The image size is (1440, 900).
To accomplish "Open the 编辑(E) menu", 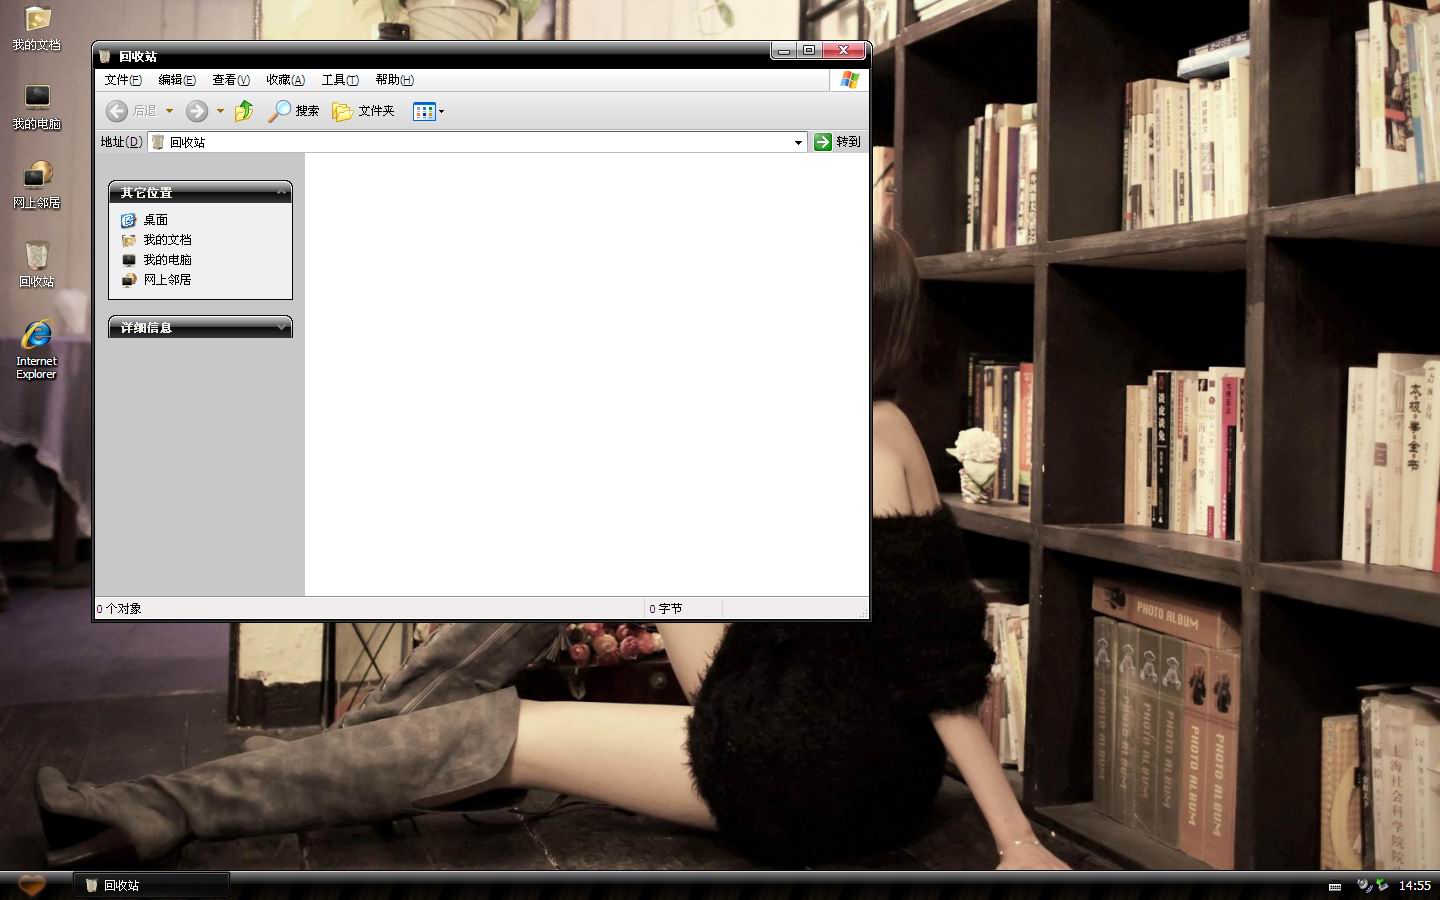I will click(177, 80).
